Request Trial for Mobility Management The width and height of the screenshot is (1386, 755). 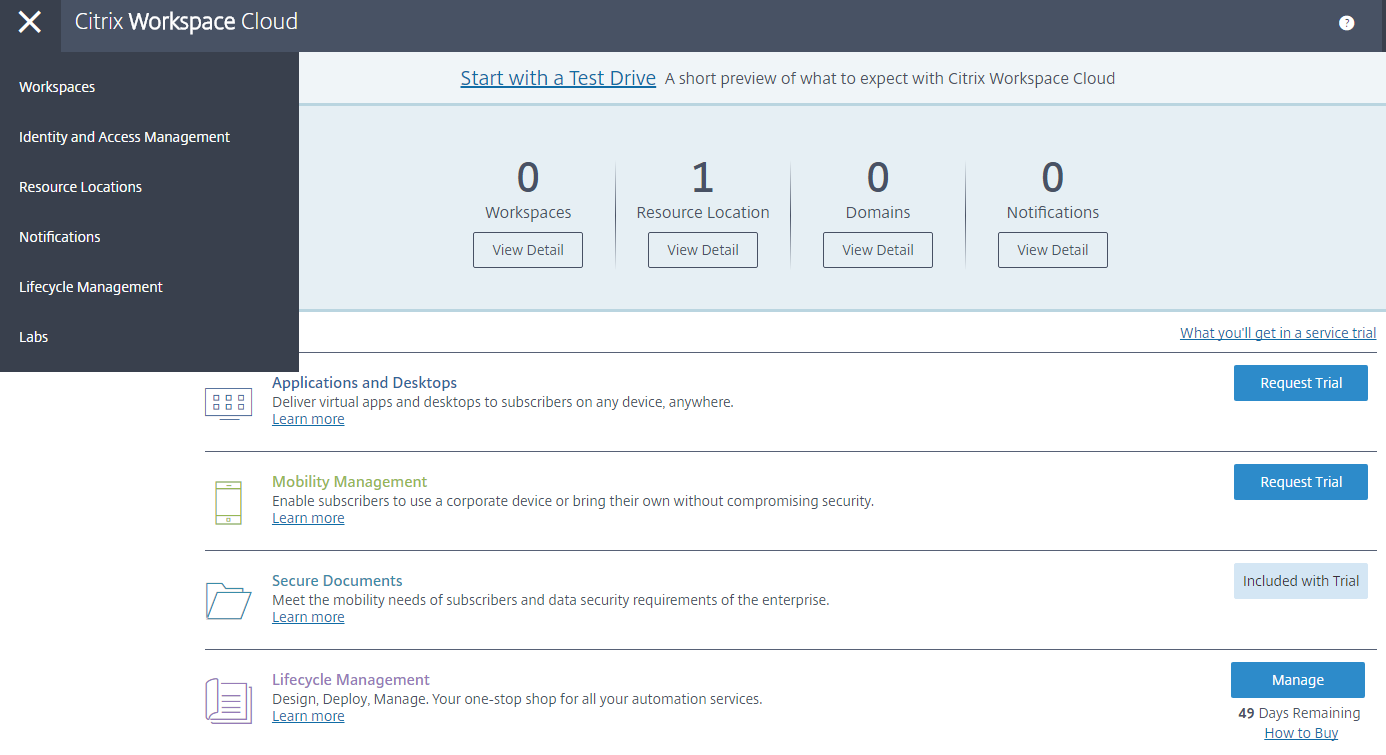pos(1300,482)
